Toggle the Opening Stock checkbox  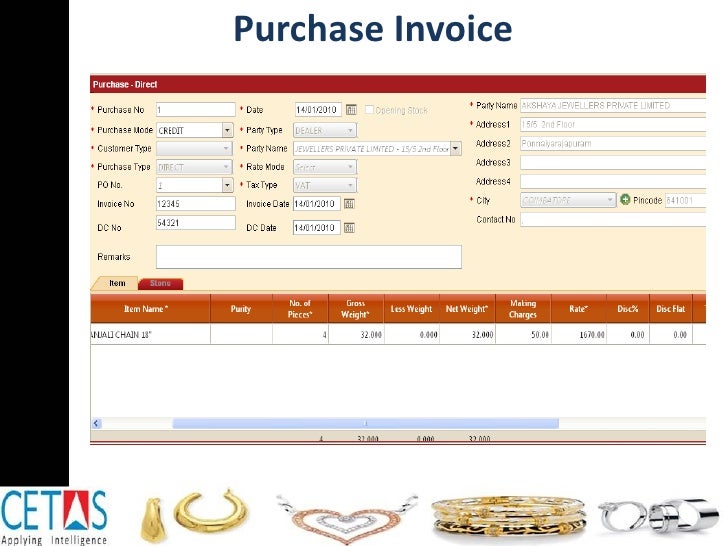tap(369, 110)
